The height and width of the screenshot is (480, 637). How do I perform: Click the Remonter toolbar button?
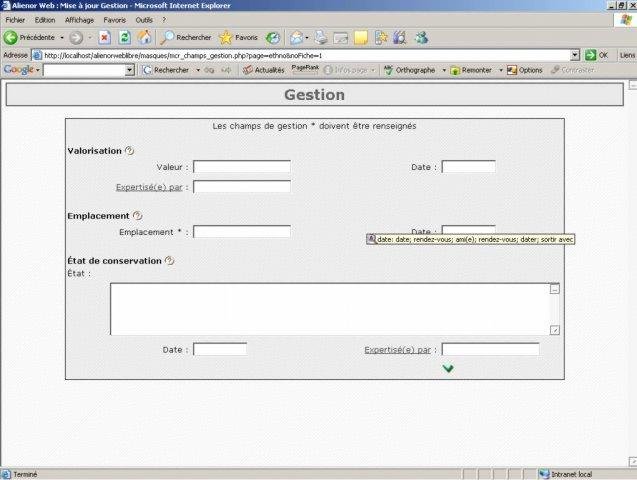click(x=471, y=70)
